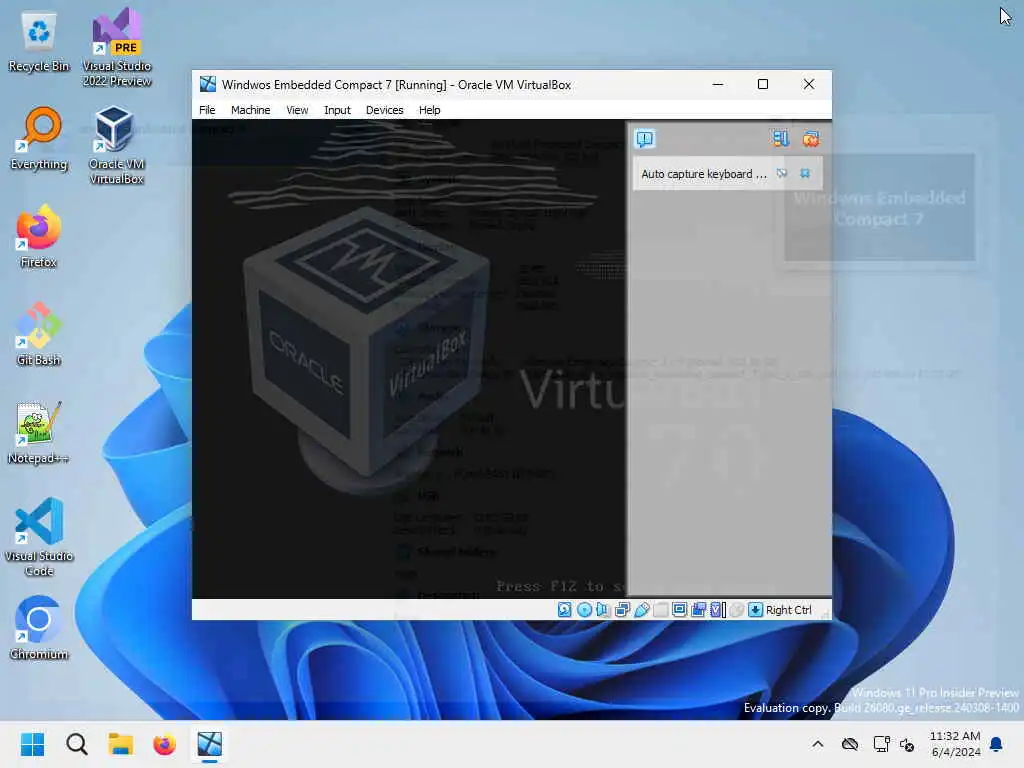Click the delete-all-notifications orange icon
Screen dimensions: 1024x768
811,138
